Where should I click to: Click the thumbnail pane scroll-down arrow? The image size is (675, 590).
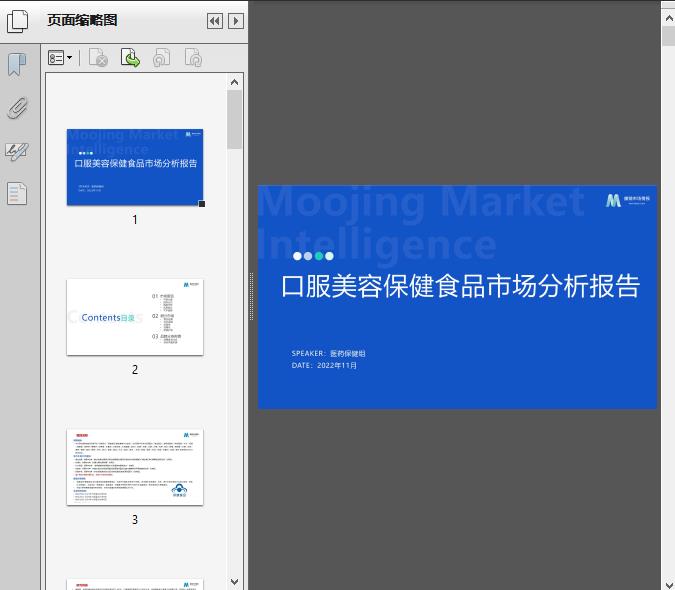click(235, 581)
